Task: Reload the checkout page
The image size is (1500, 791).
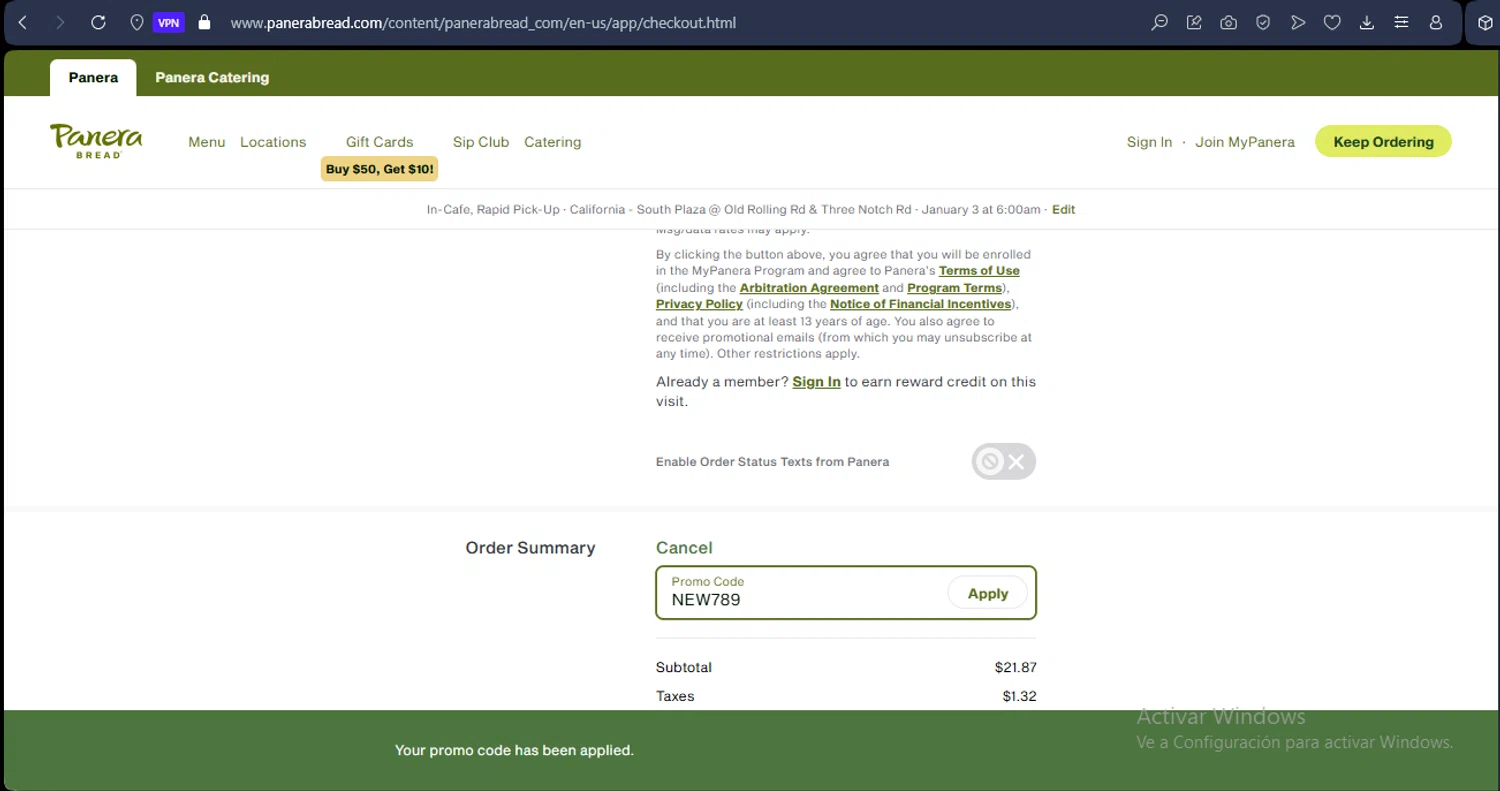Action: click(x=98, y=22)
